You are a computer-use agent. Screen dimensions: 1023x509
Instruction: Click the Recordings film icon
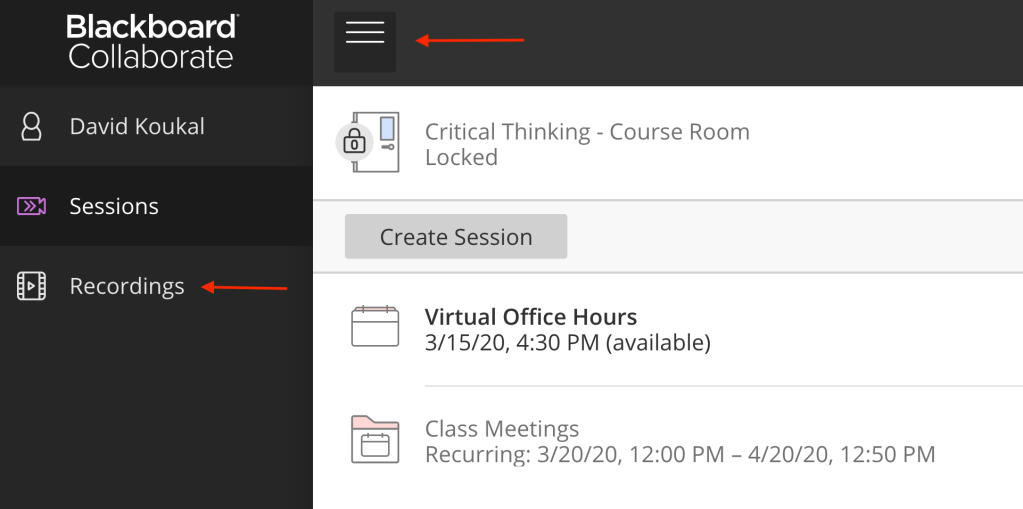tap(32, 287)
